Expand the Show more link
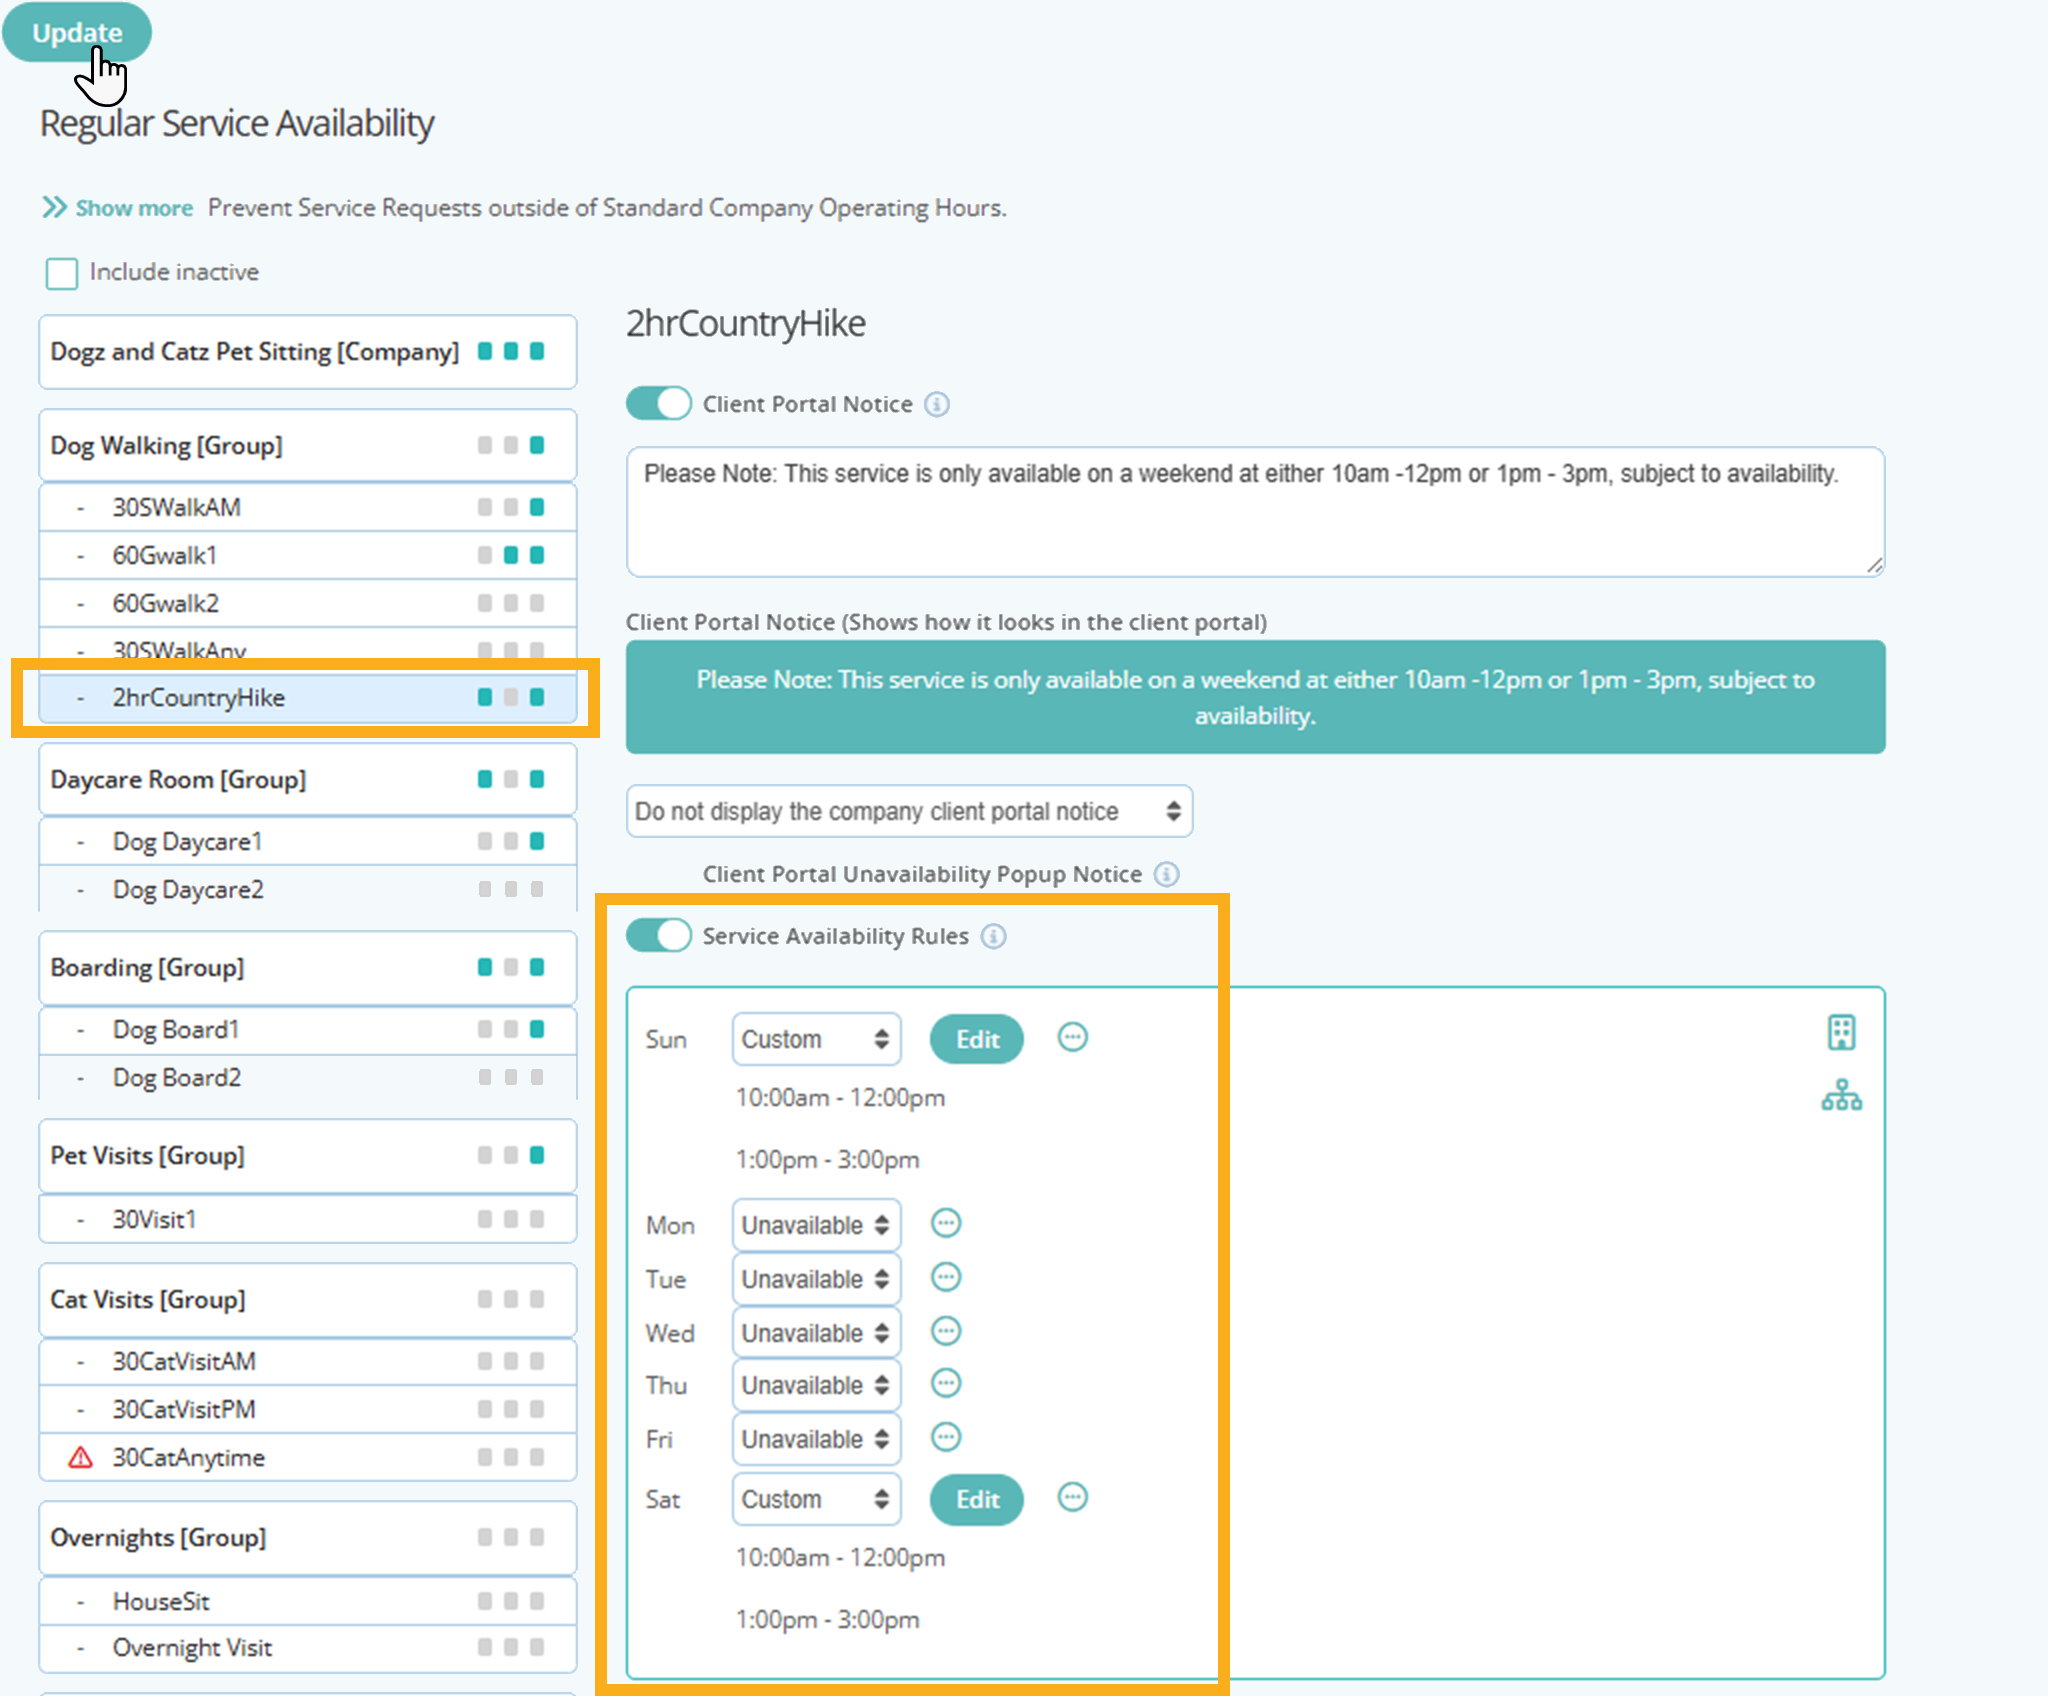2048x1696 pixels. pyautogui.click(x=133, y=208)
